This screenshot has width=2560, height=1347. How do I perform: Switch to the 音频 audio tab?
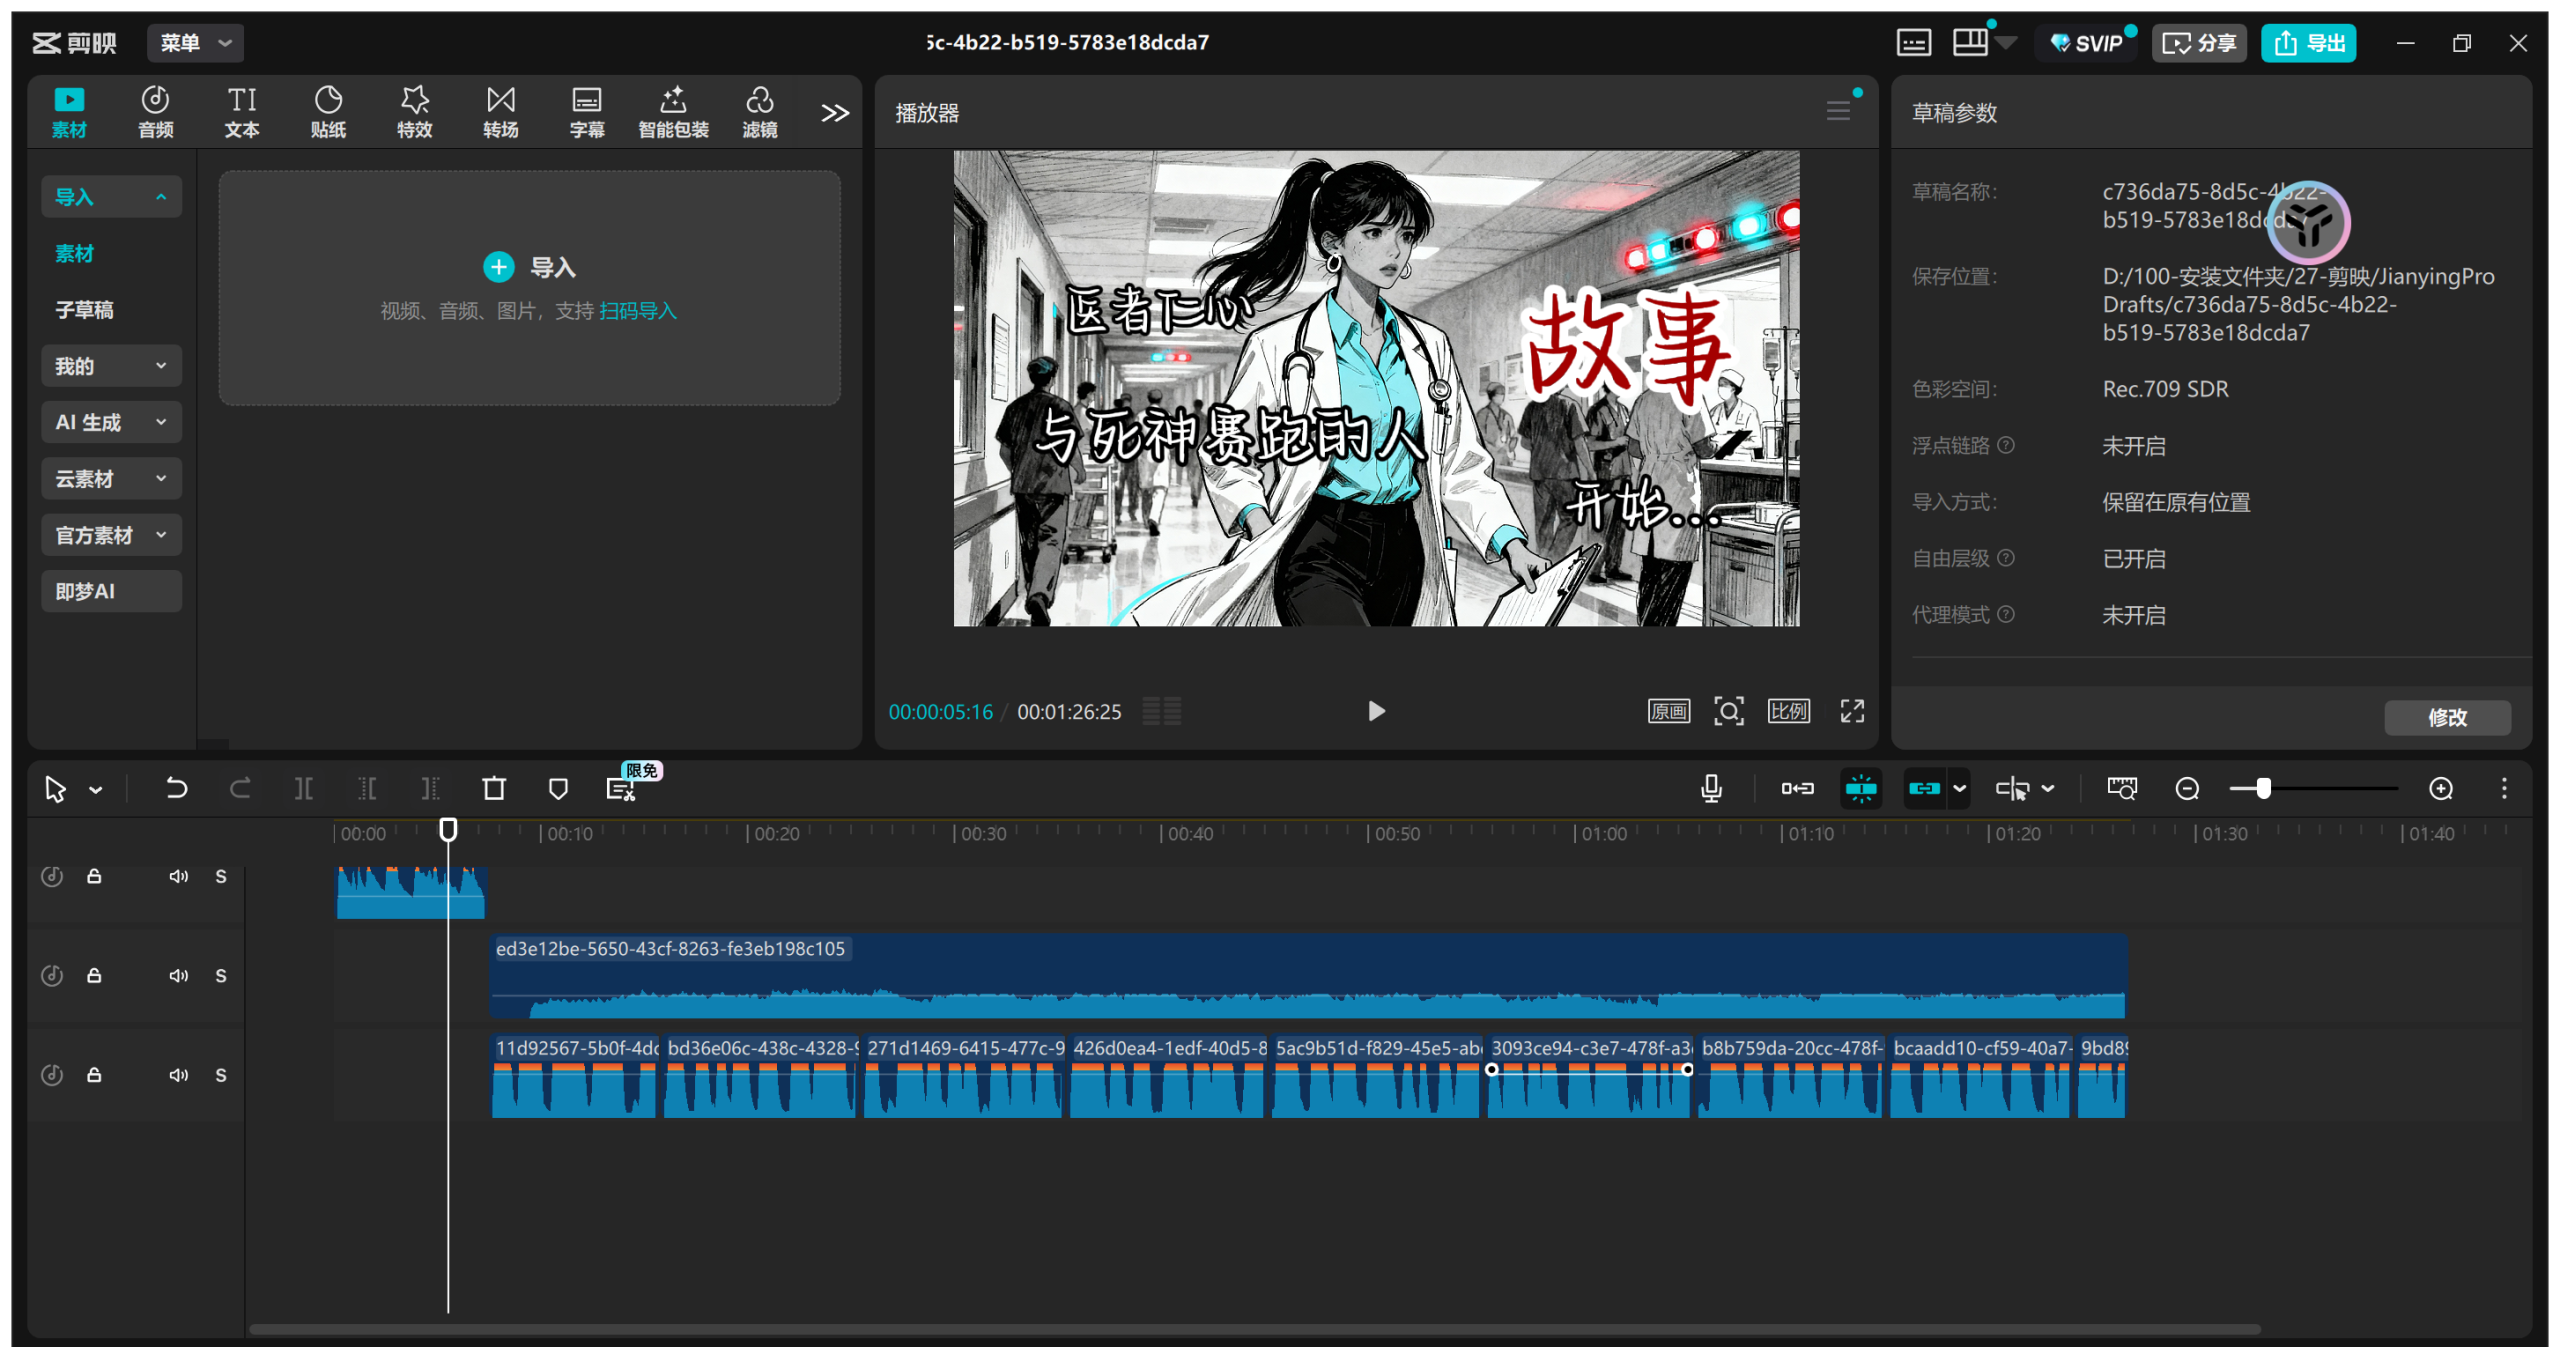[x=155, y=111]
